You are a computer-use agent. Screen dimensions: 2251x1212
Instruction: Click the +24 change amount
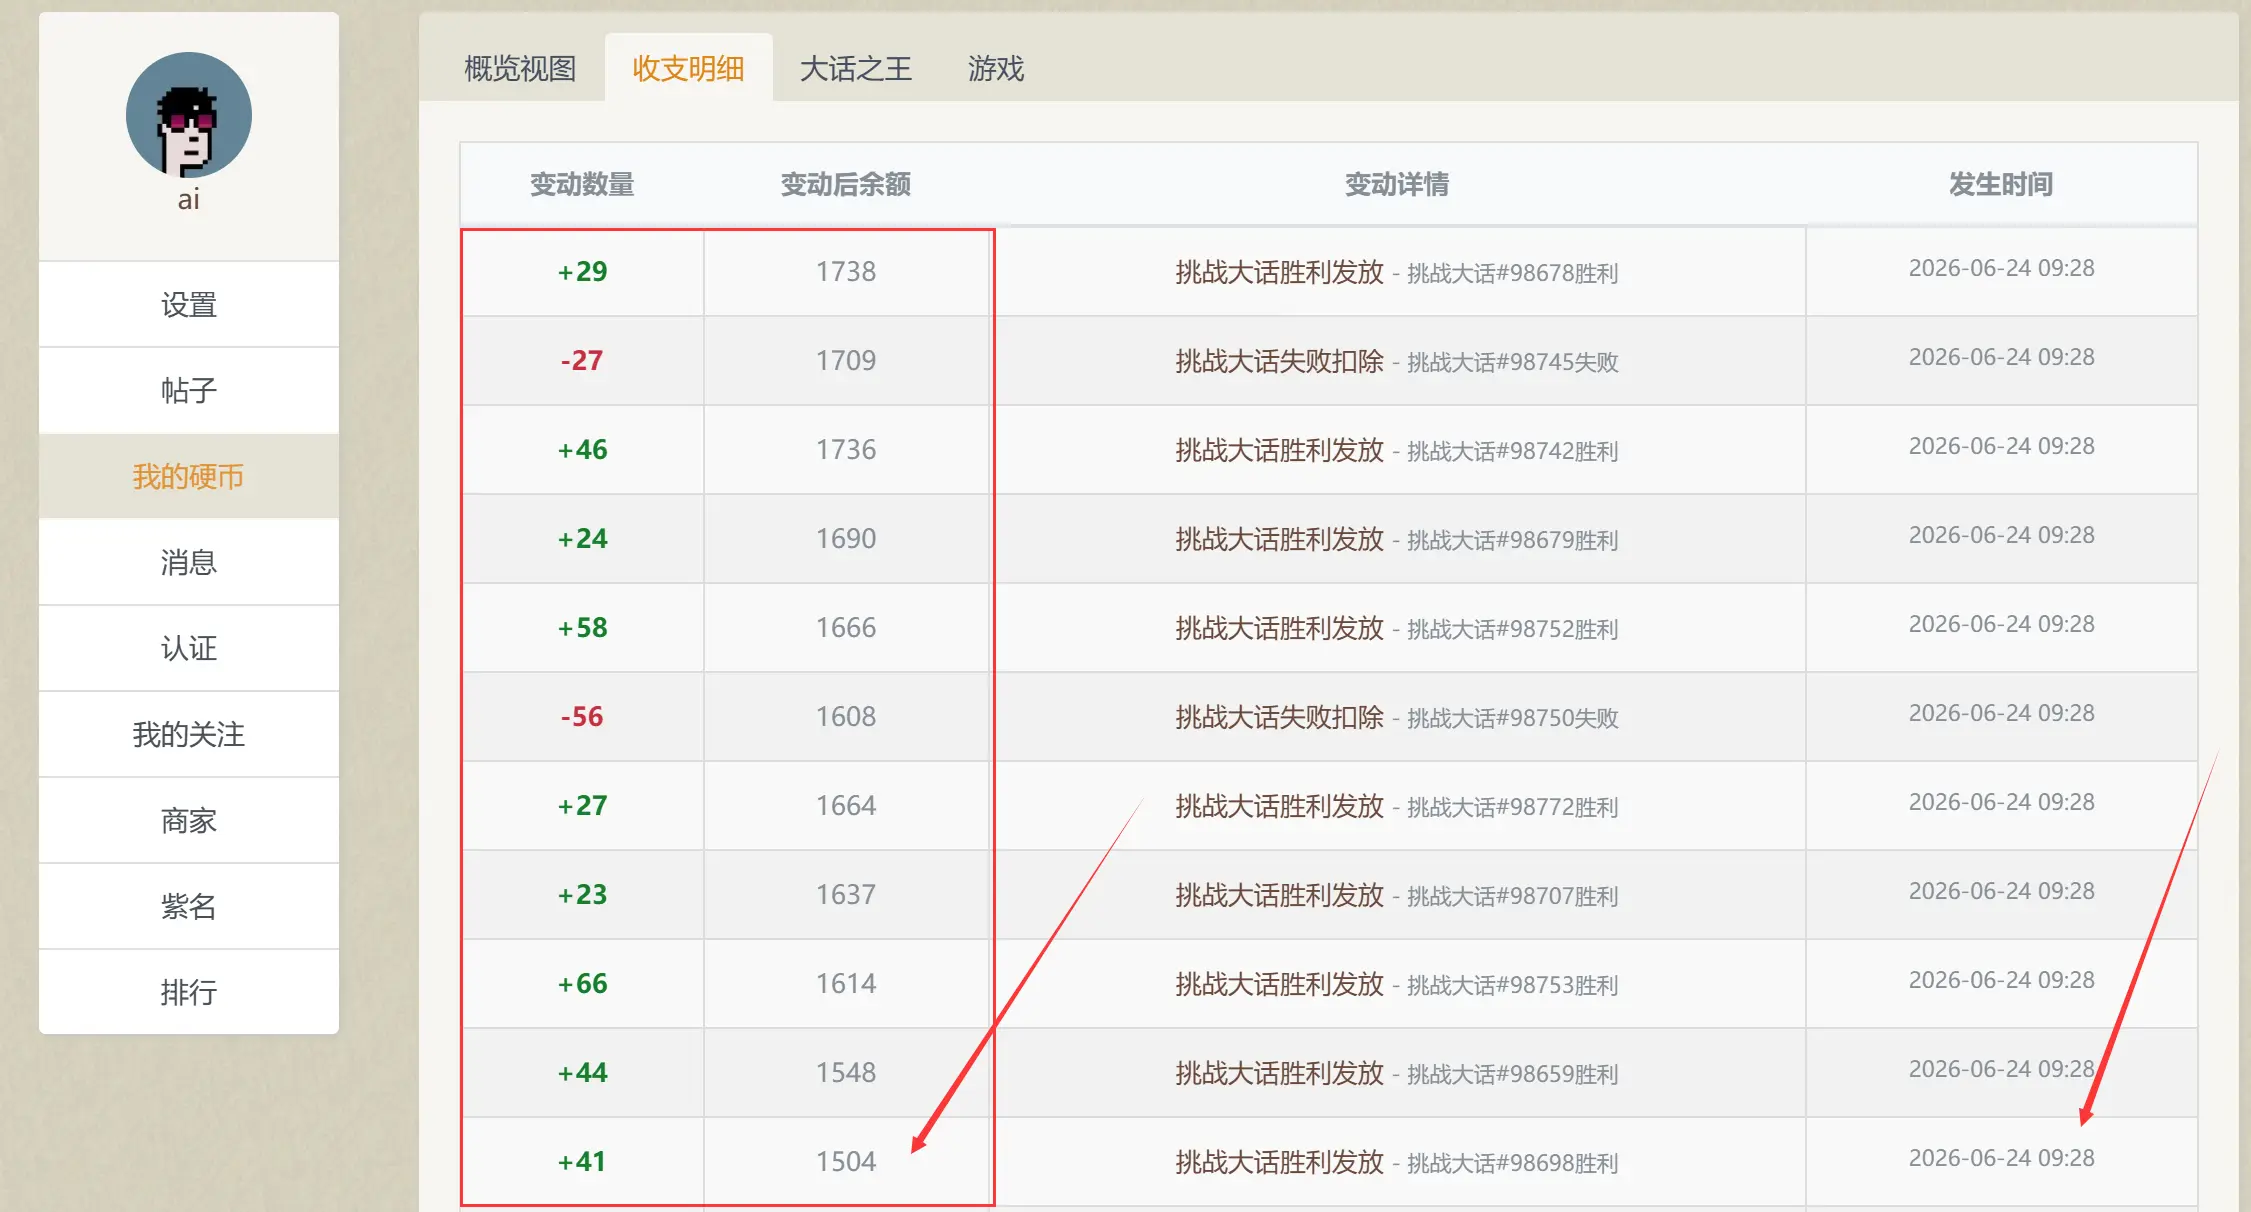[x=582, y=538]
